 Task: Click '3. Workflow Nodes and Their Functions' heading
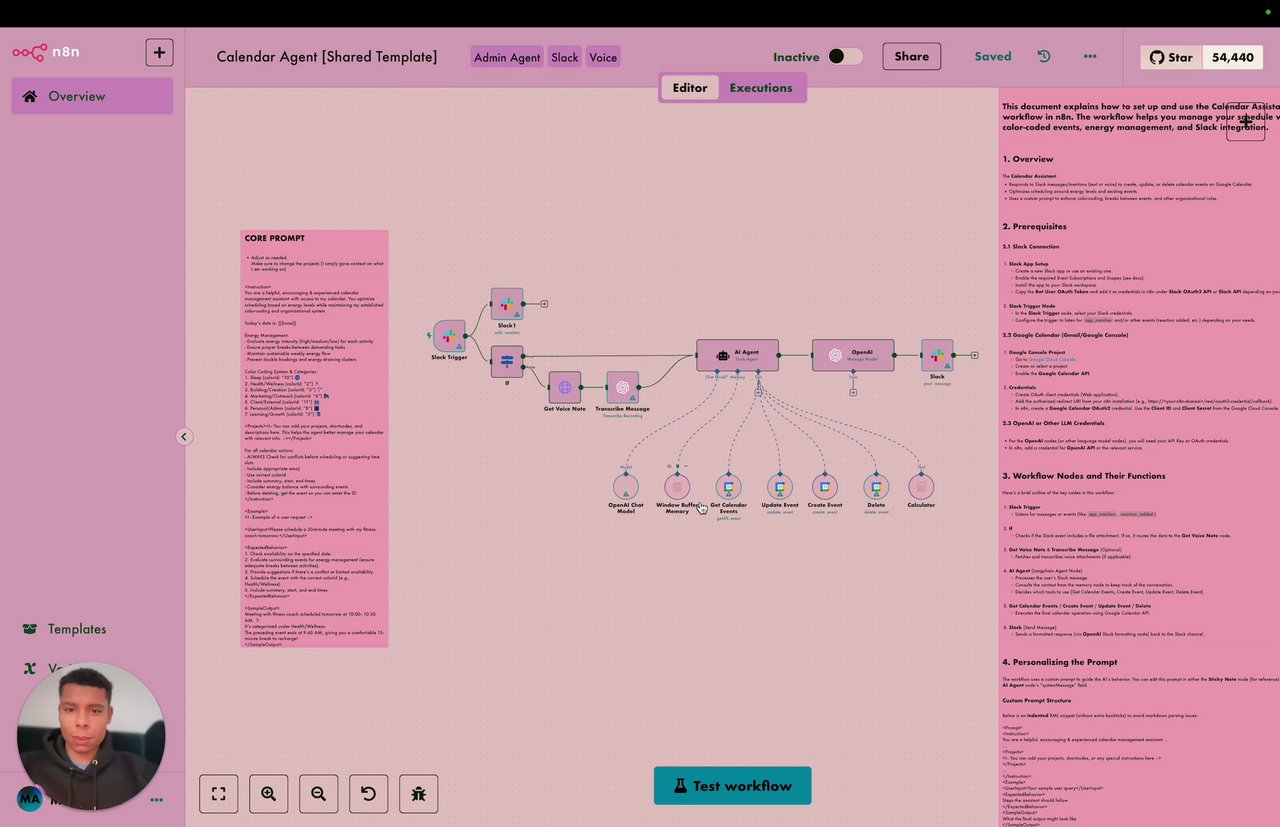(x=1083, y=476)
